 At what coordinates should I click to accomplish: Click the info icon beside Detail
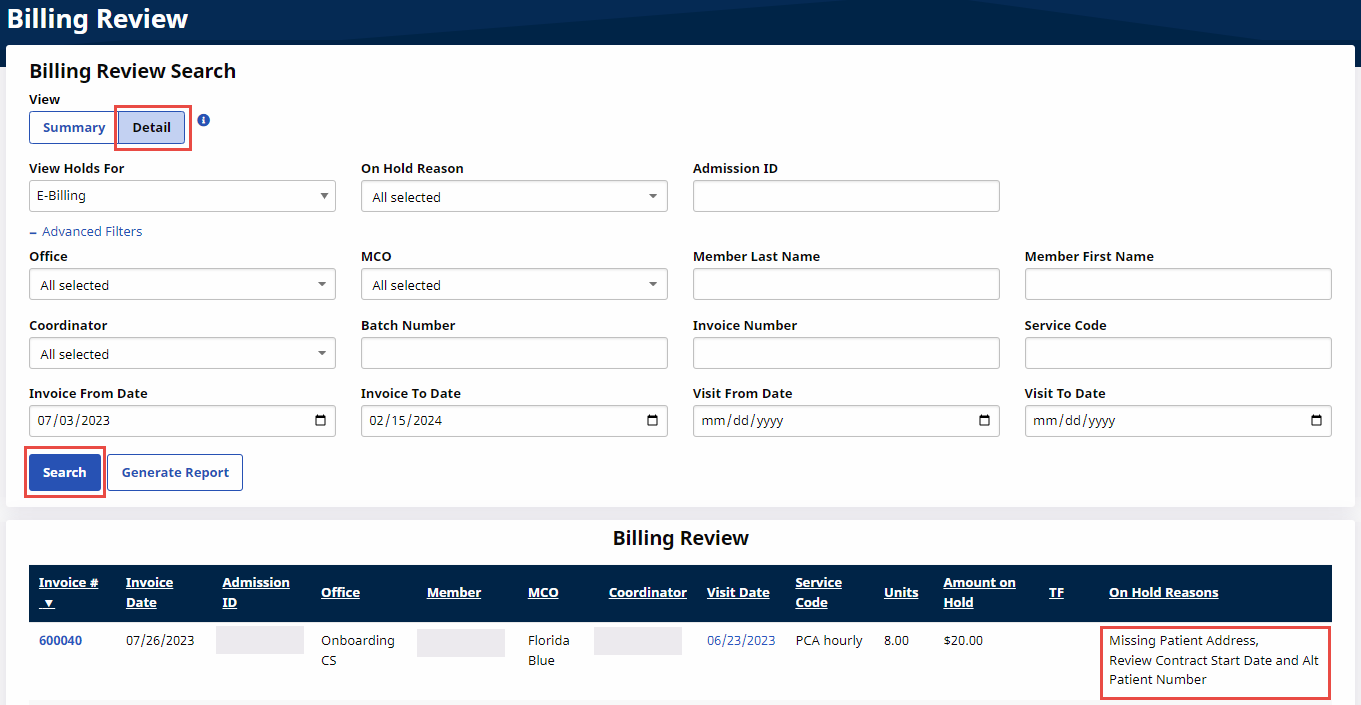click(204, 120)
